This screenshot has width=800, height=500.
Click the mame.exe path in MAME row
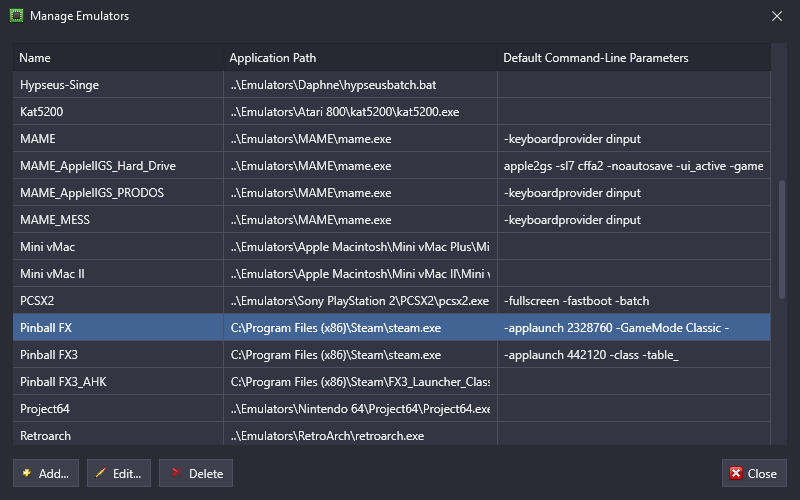[x=311, y=139]
